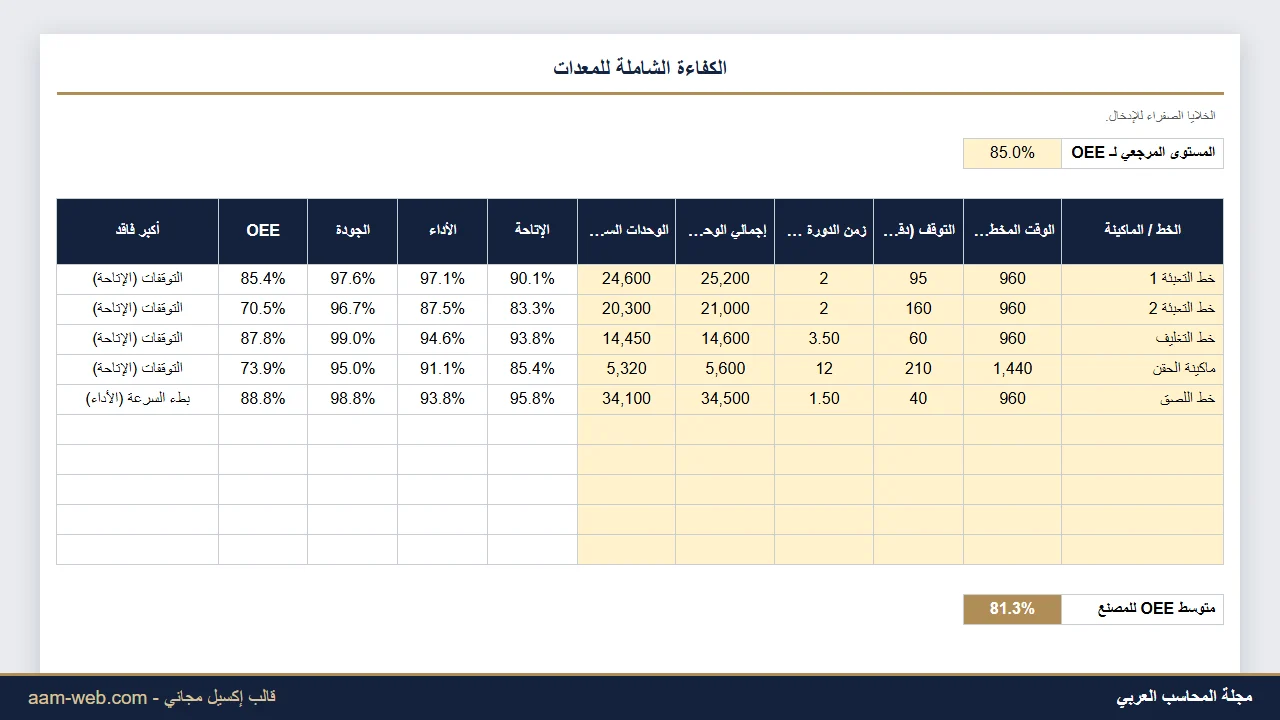Select the الخط / الماكينة column header
Screen dimensions: 1280x720
[x=1142, y=230]
